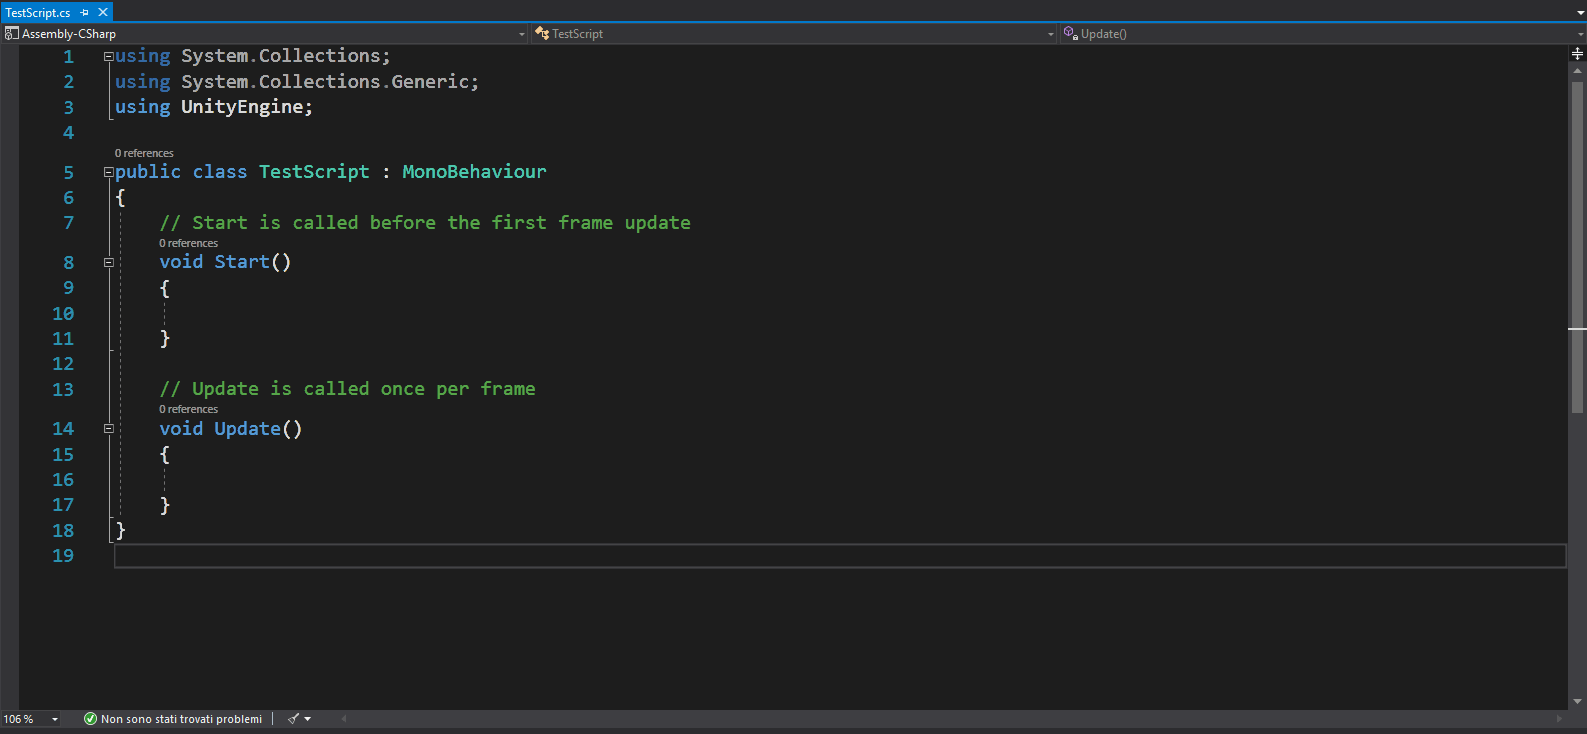Viewport: 1587px width, 734px height.
Task: Open the 106 % zoom dropdown
Action: [55, 719]
